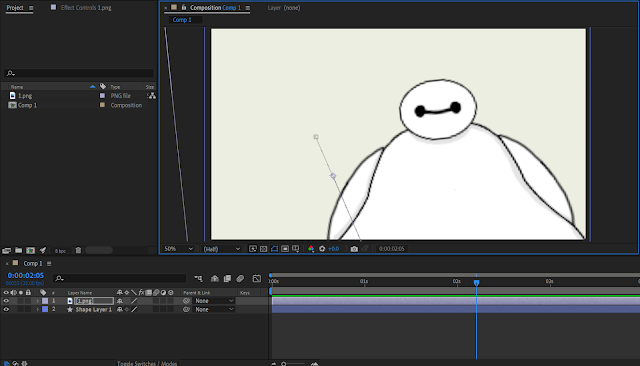Open the Composition panel menu icon
The height and width of the screenshot is (366, 640).
tap(248, 8)
